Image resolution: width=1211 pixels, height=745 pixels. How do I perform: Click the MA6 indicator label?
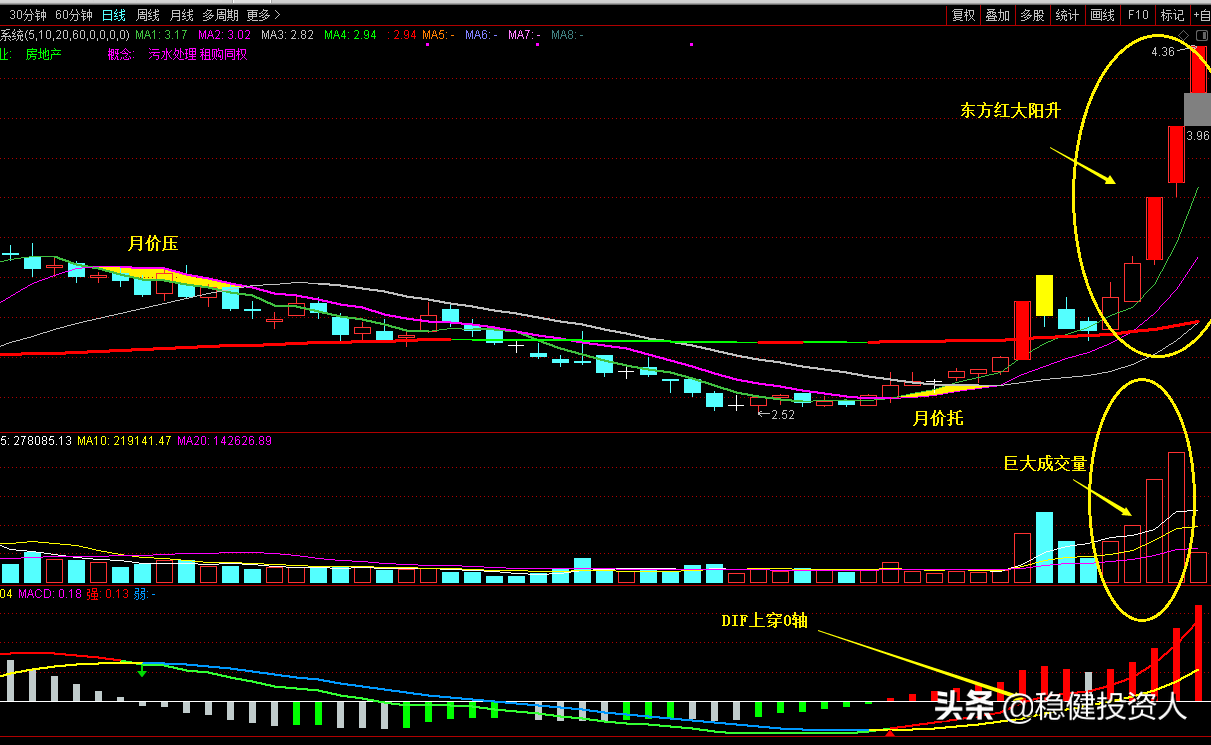click(480, 35)
